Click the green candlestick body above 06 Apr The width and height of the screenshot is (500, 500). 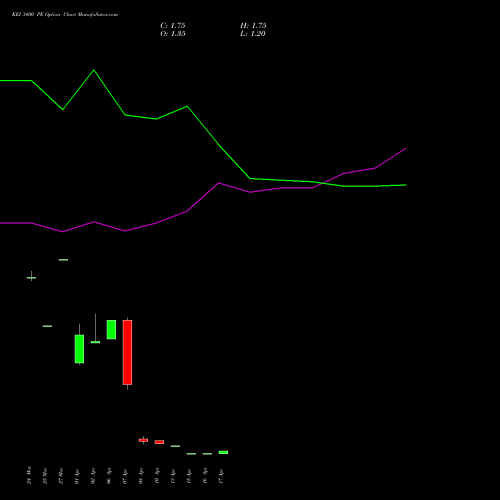(x=111, y=330)
